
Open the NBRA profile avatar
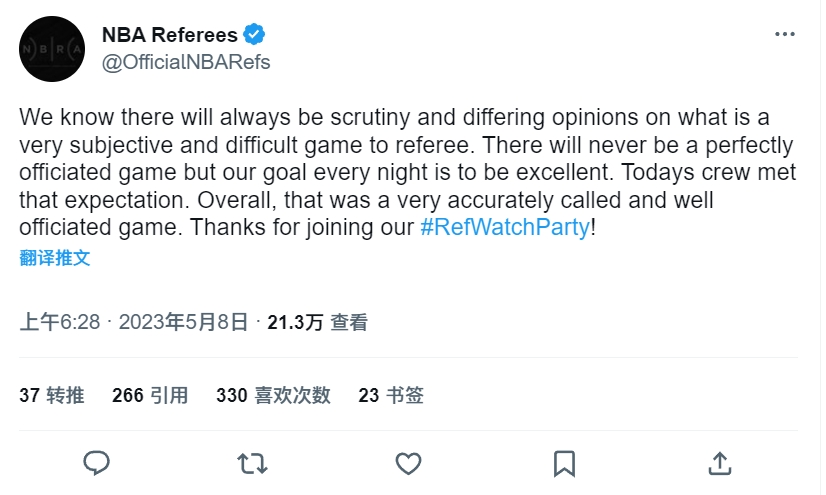54,49
